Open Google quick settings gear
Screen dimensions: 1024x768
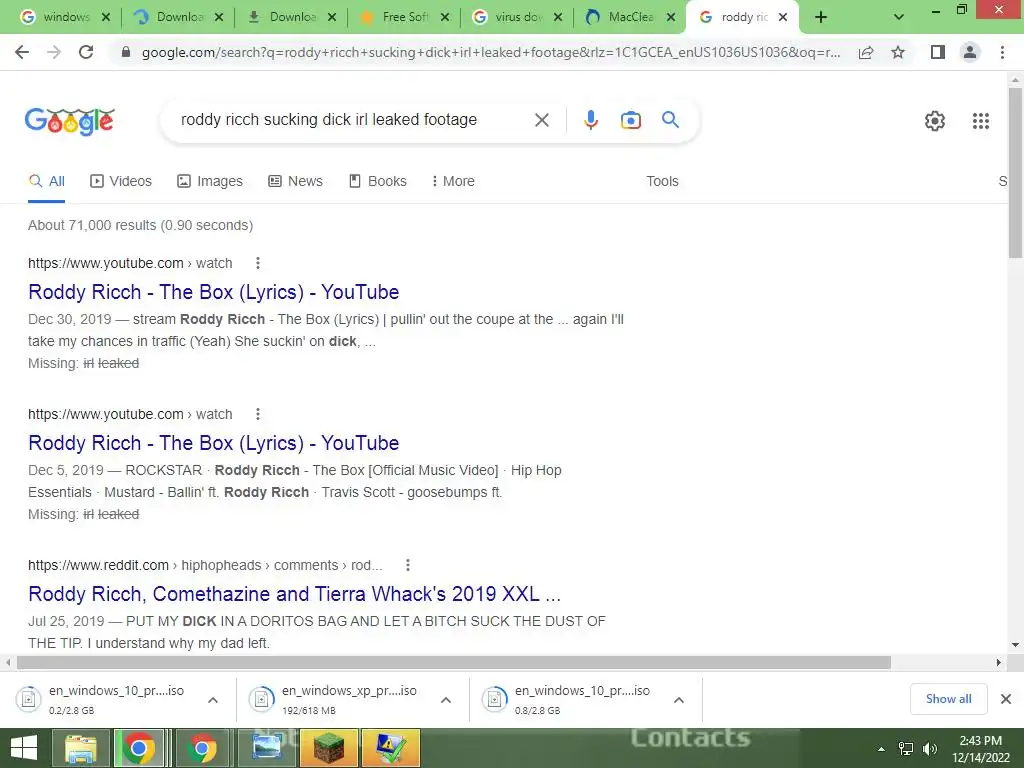935,121
